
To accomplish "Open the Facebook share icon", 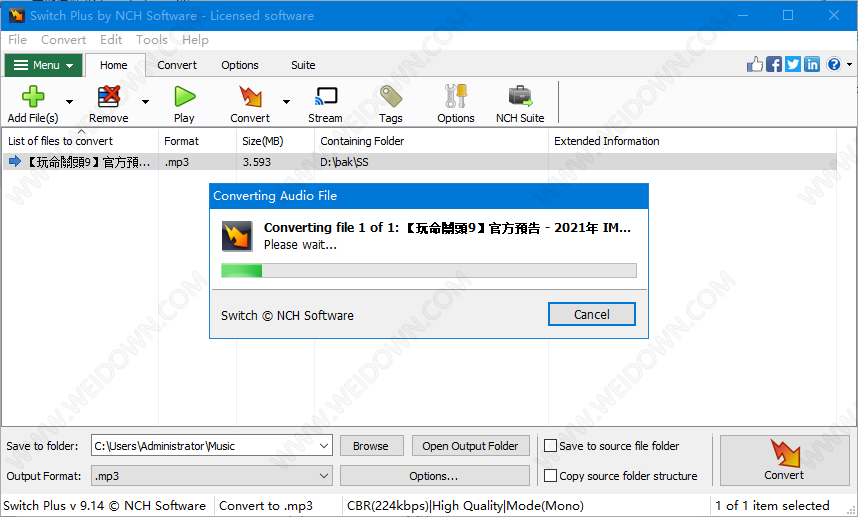I will (774, 65).
